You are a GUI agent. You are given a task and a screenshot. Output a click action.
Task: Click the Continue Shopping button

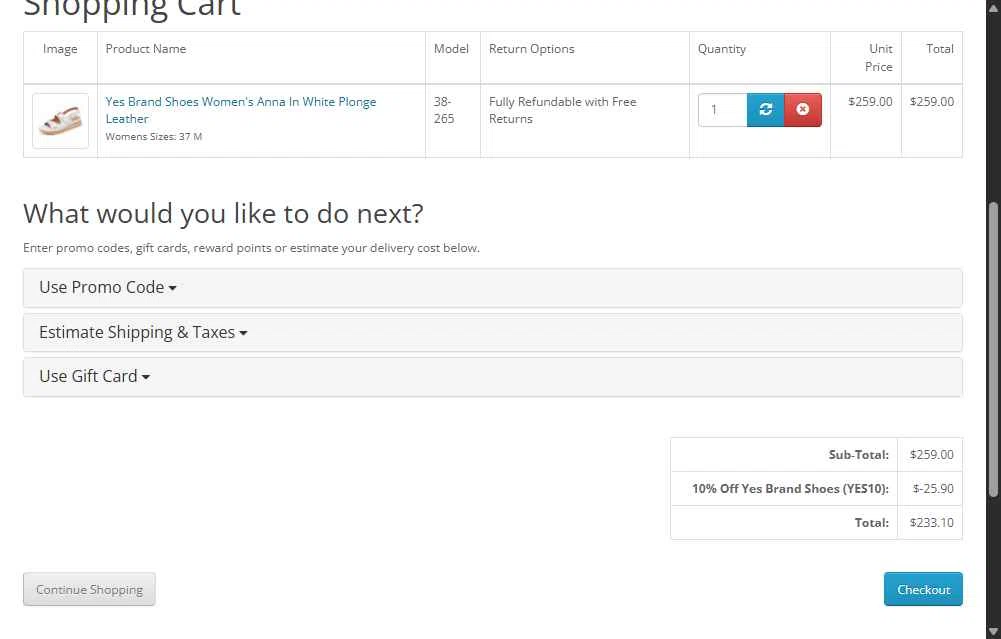click(89, 589)
